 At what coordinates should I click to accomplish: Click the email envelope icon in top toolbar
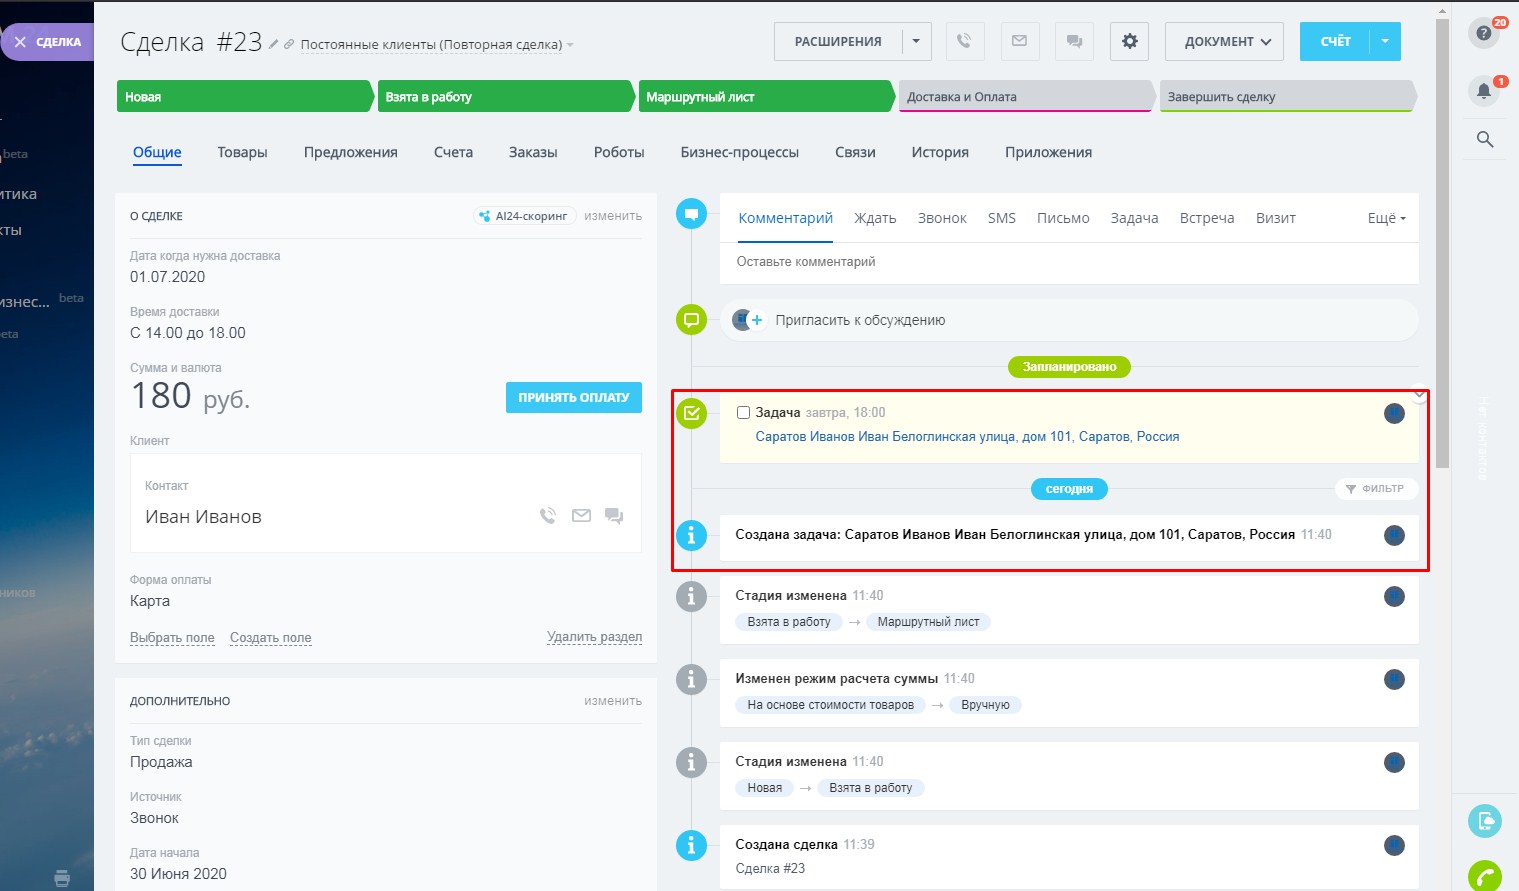[x=1019, y=41]
